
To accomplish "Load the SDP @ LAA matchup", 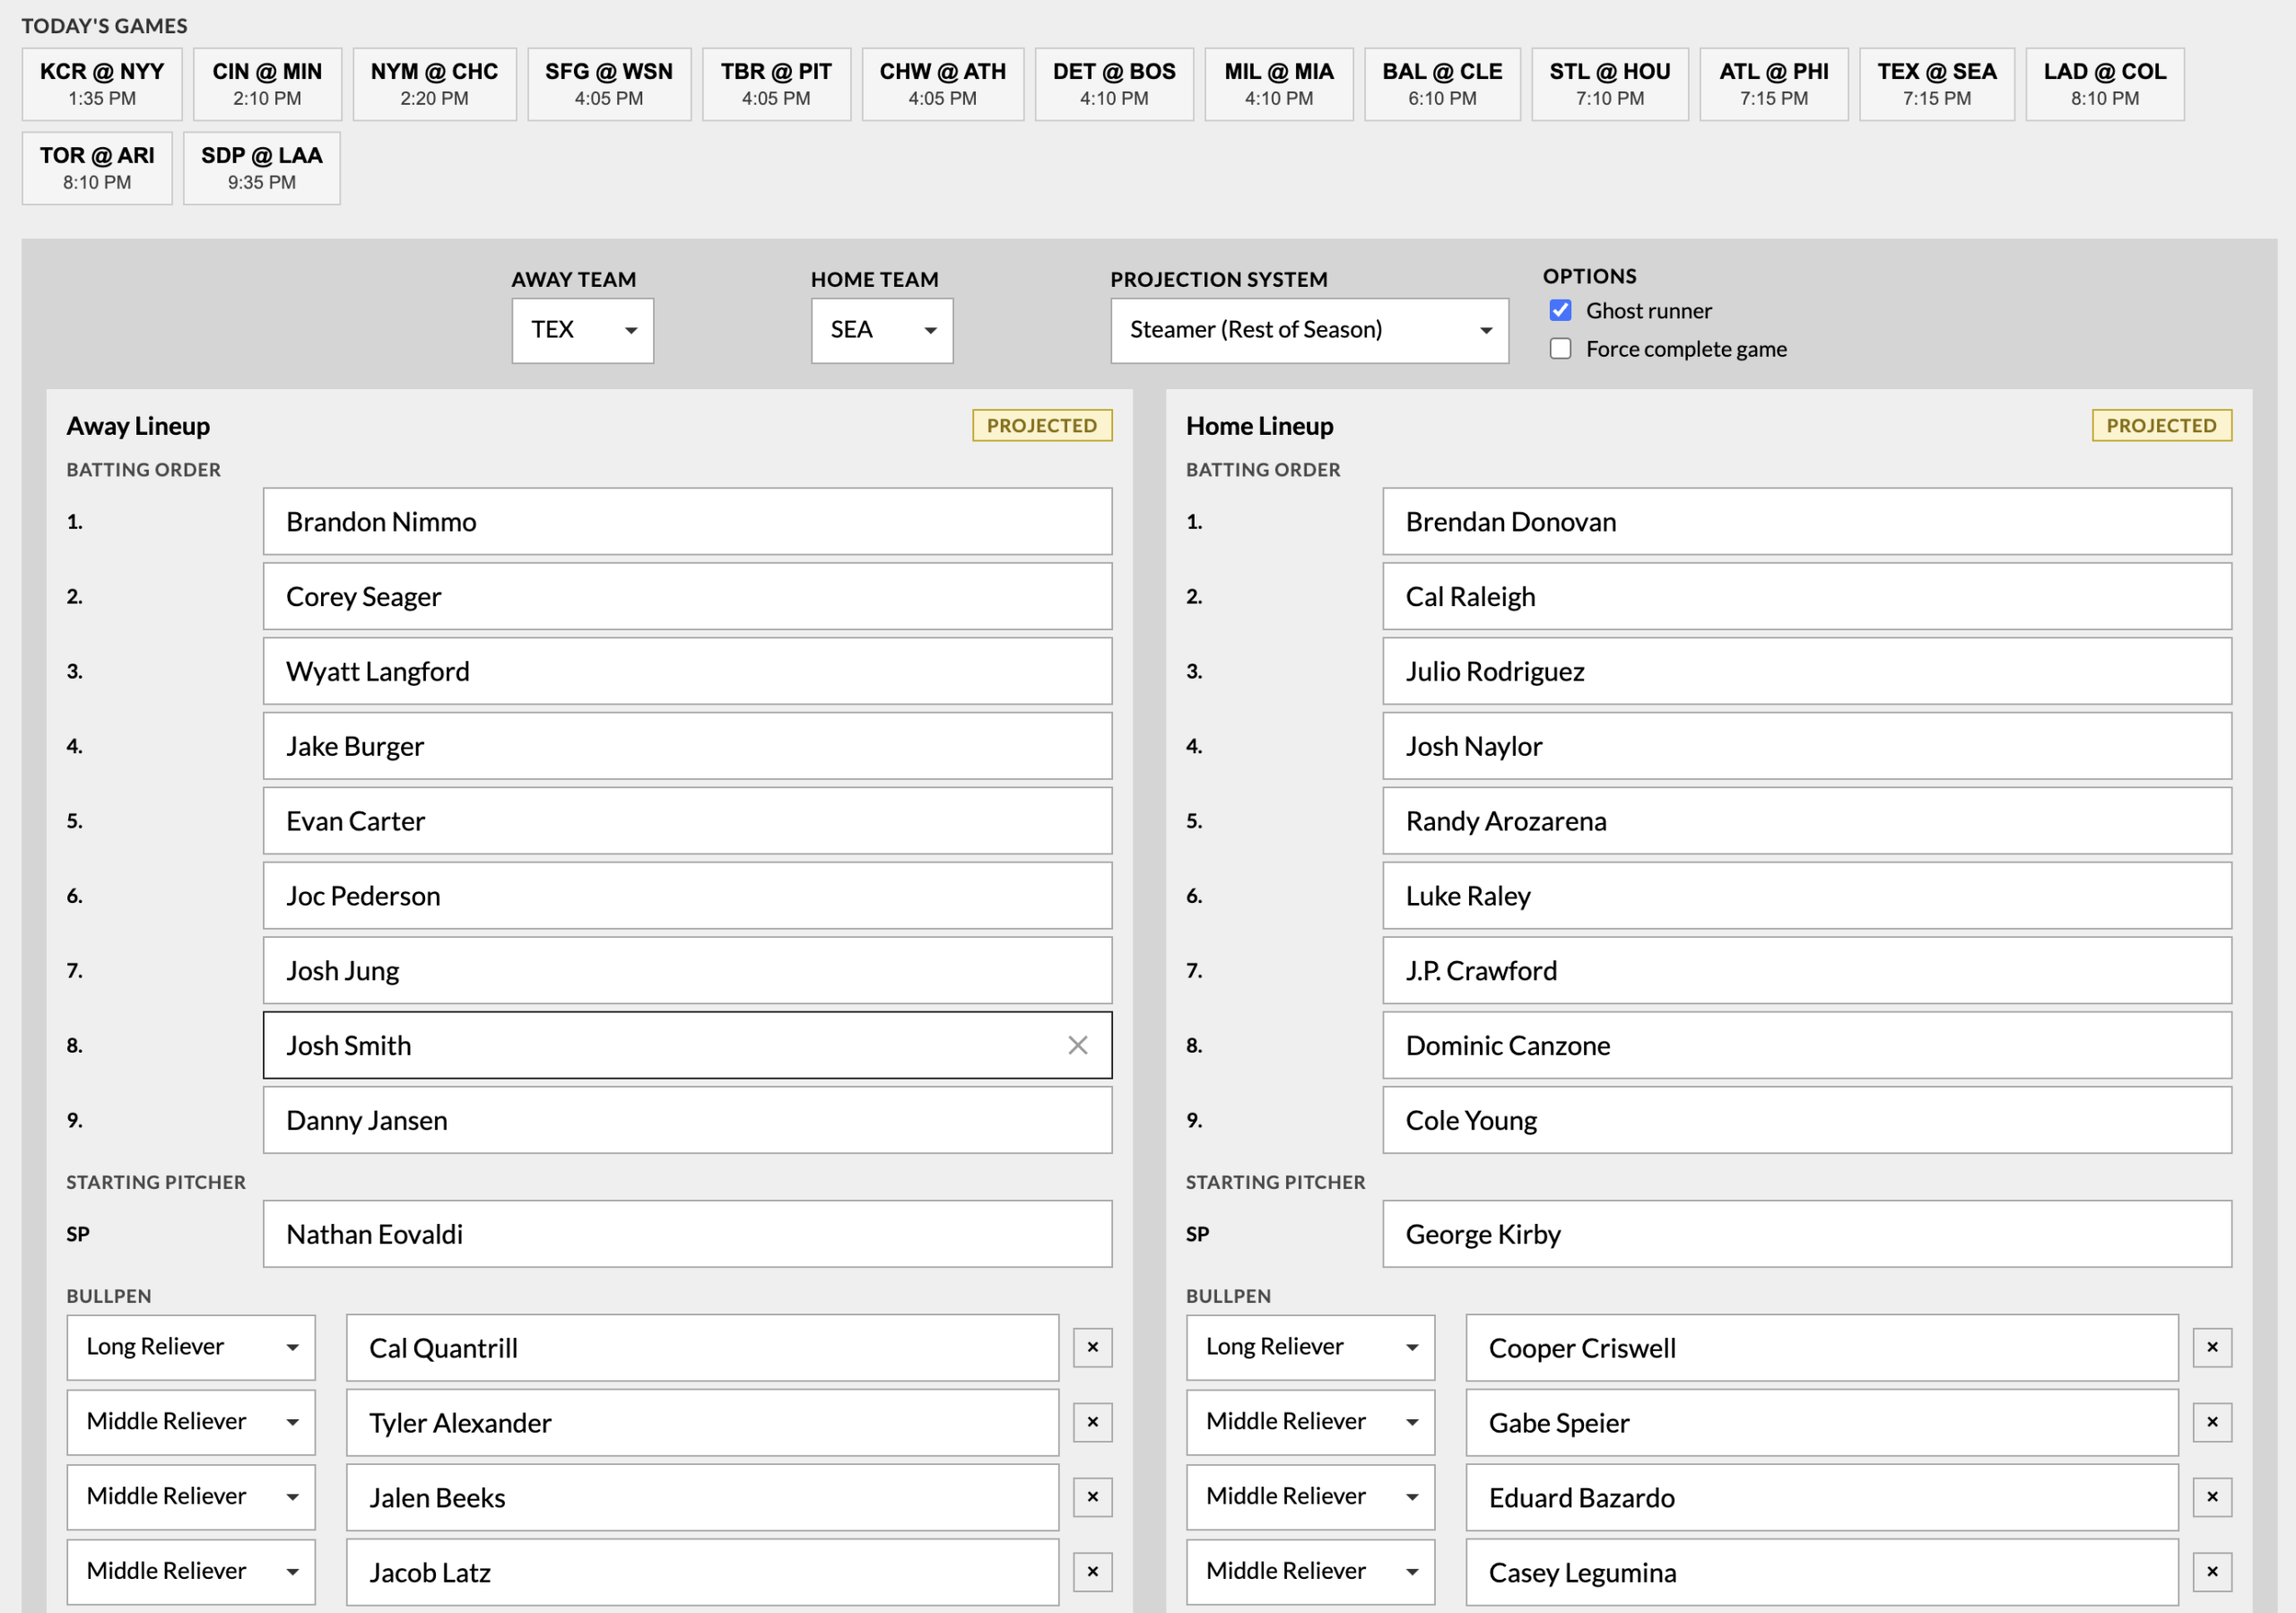I will 261,168.
